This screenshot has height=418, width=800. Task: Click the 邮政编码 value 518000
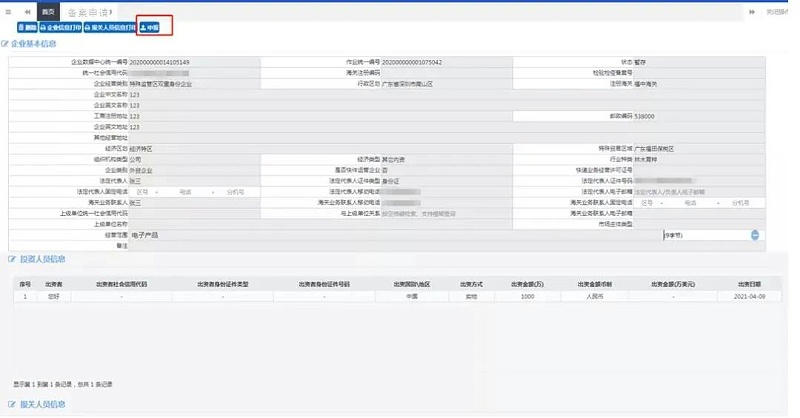(x=644, y=117)
